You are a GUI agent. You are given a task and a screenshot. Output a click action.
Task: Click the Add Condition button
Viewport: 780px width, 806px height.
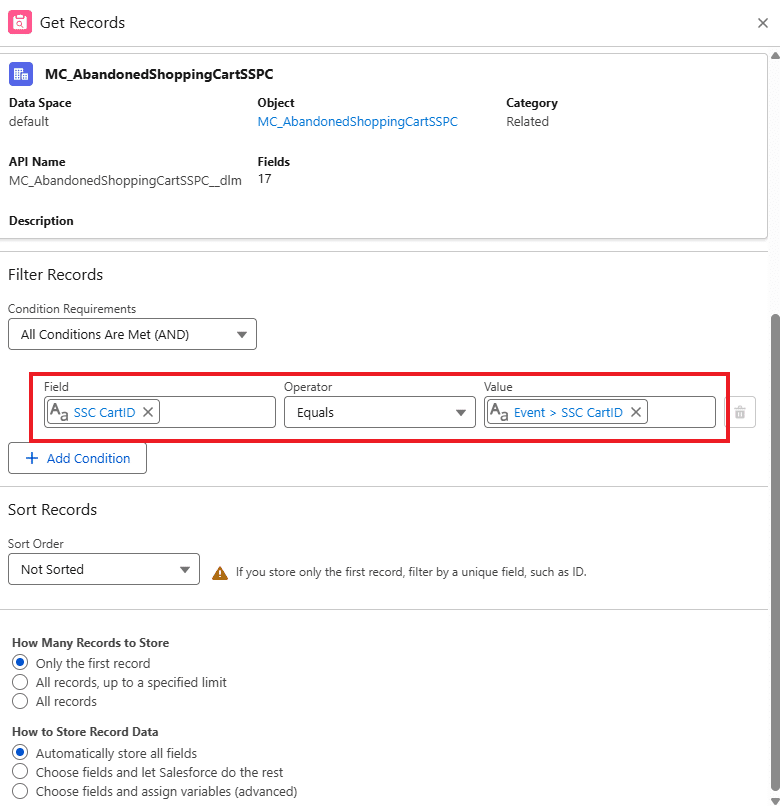click(77, 458)
